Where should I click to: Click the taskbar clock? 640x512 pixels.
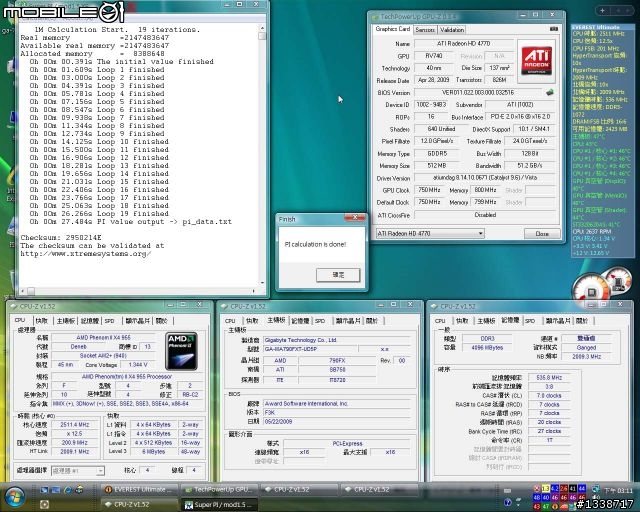click(x=618, y=490)
